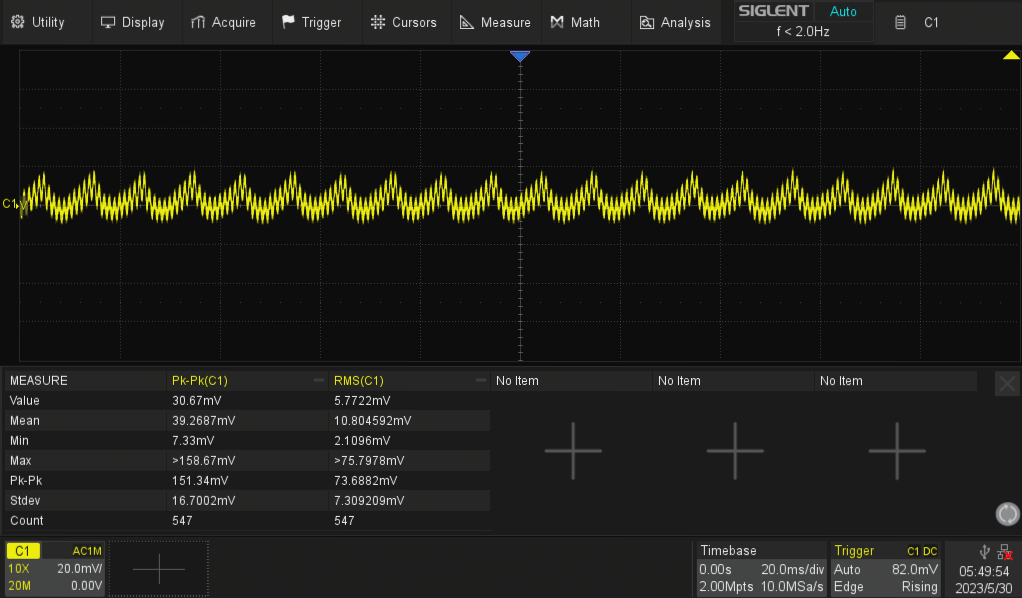Collapse the RMS(C1) statistics column
The height and width of the screenshot is (598, 1022).
click(479, 380)
